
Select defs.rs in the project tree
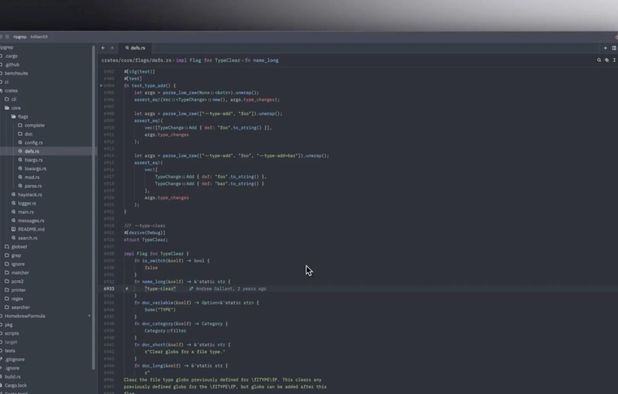(x=32, y=151)
